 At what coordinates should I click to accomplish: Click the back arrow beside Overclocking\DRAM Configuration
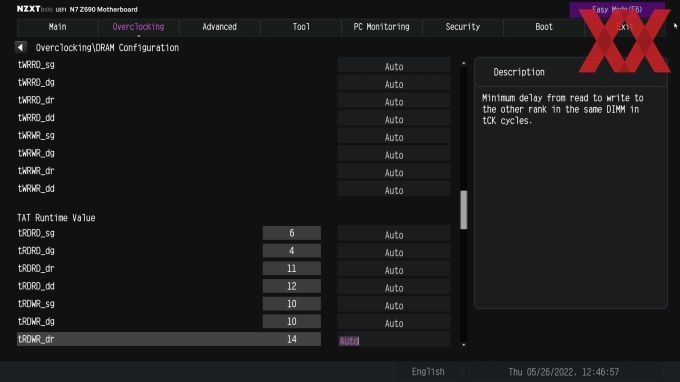(x=20, y=47)
